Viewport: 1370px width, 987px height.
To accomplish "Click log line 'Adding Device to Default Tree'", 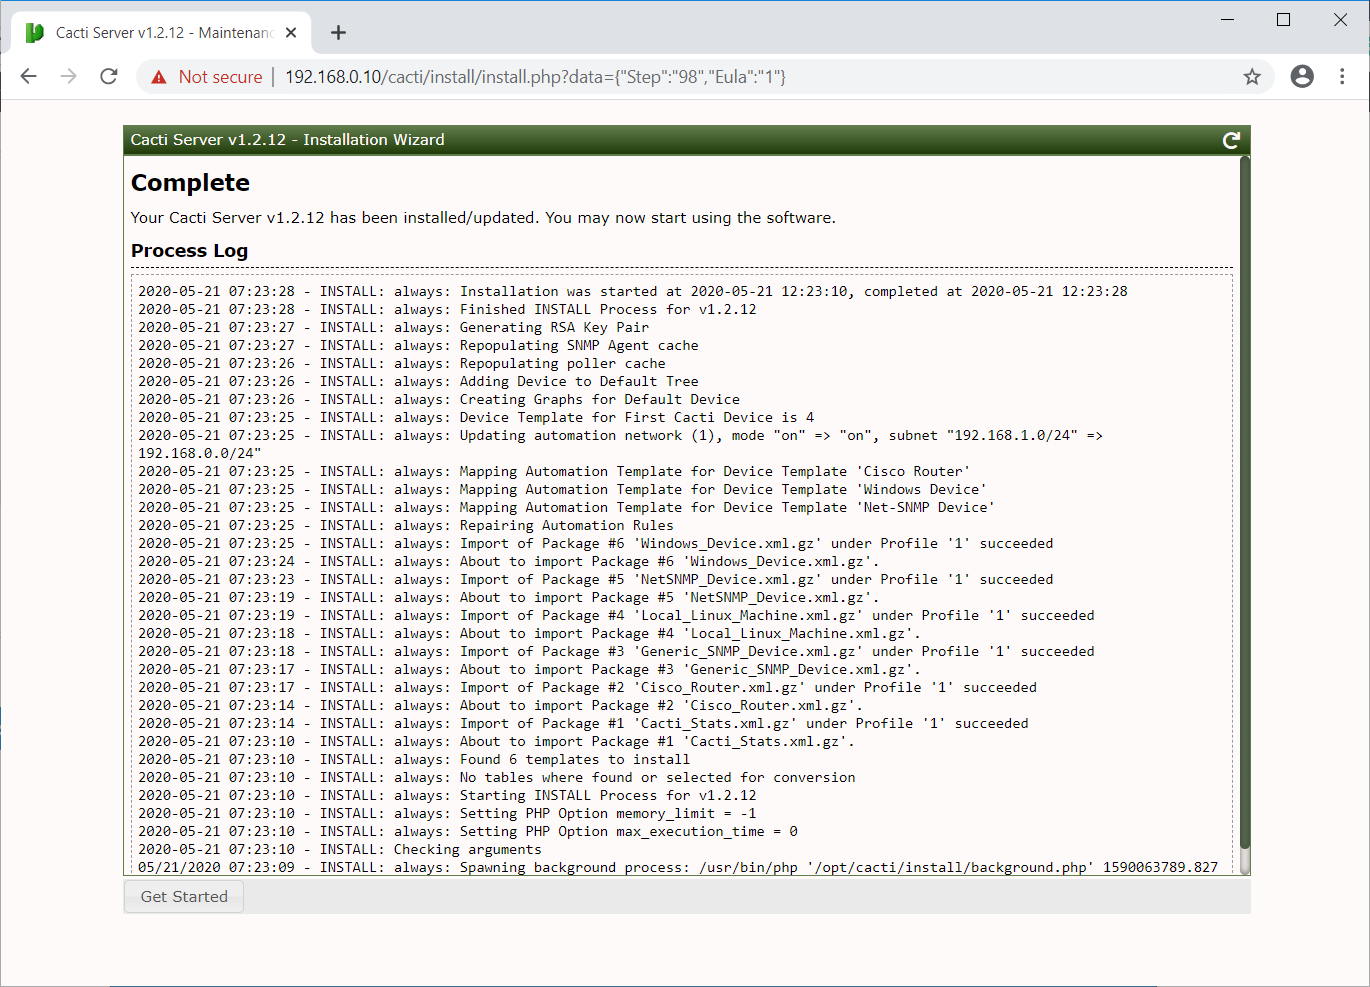I will 418,381.
